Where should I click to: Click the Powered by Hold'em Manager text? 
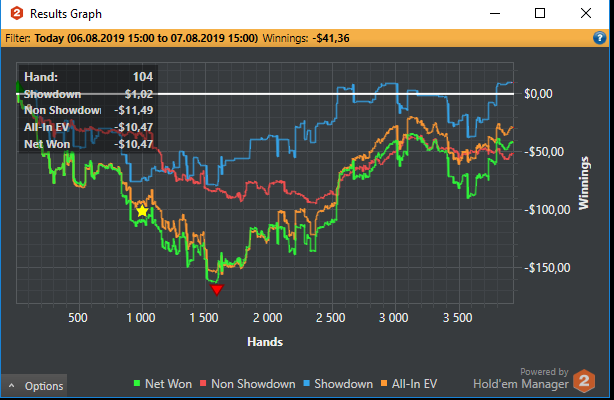click(521, 379)
